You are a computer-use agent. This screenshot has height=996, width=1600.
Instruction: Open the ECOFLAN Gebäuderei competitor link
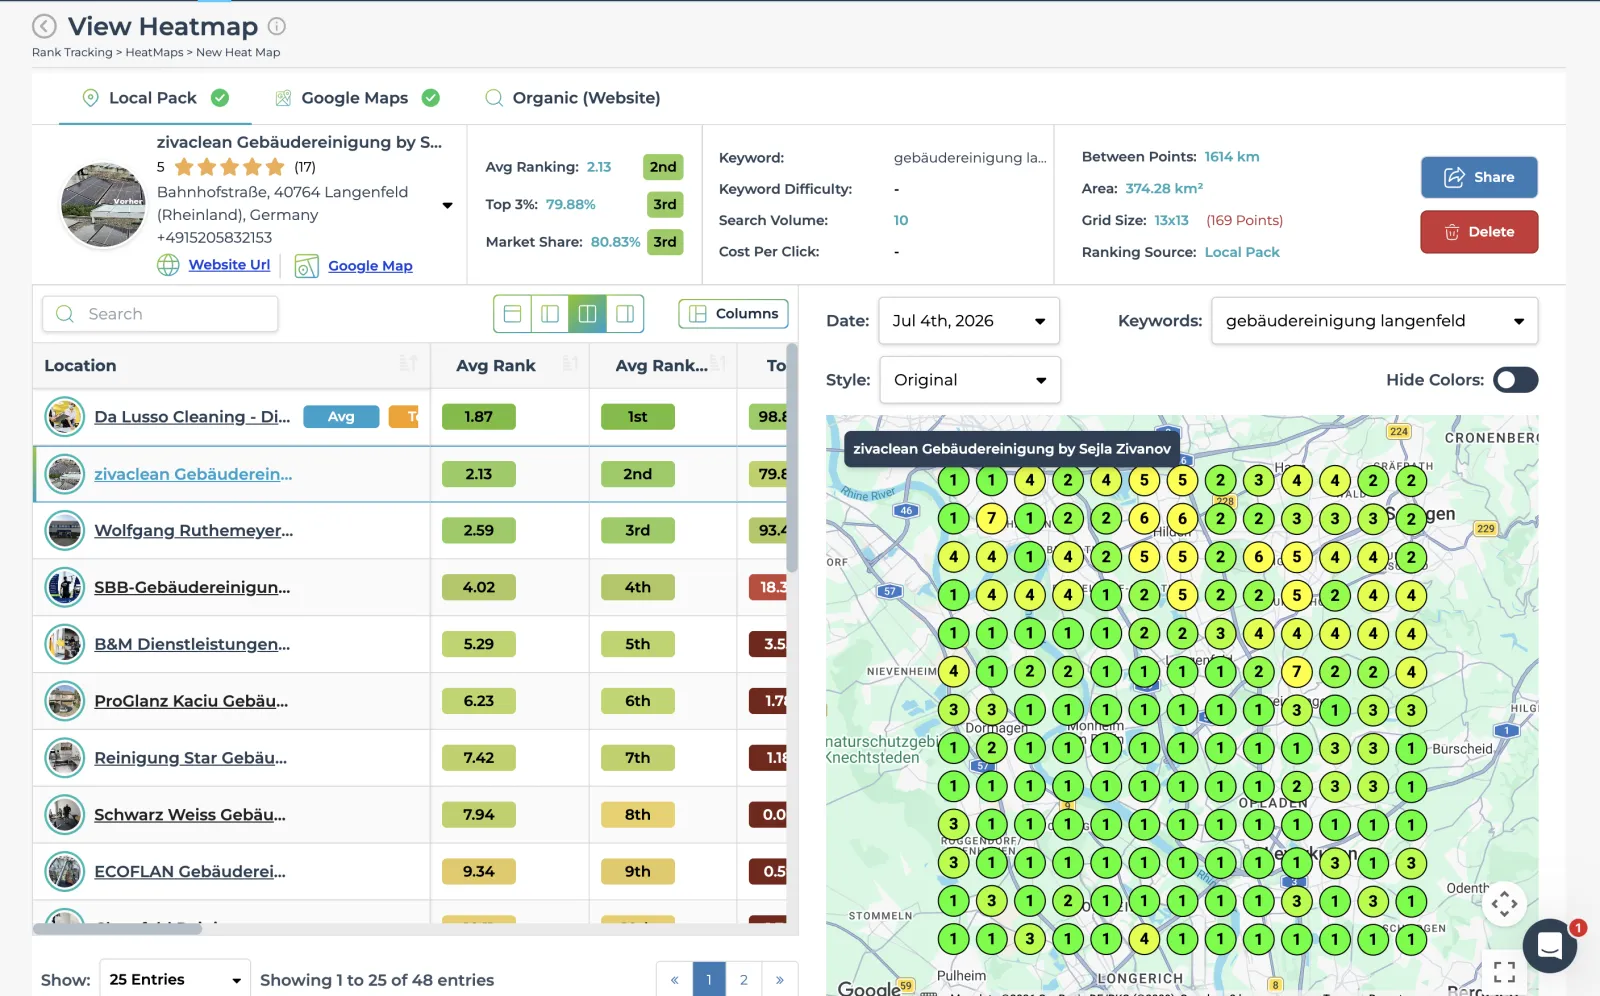(190, 872)
